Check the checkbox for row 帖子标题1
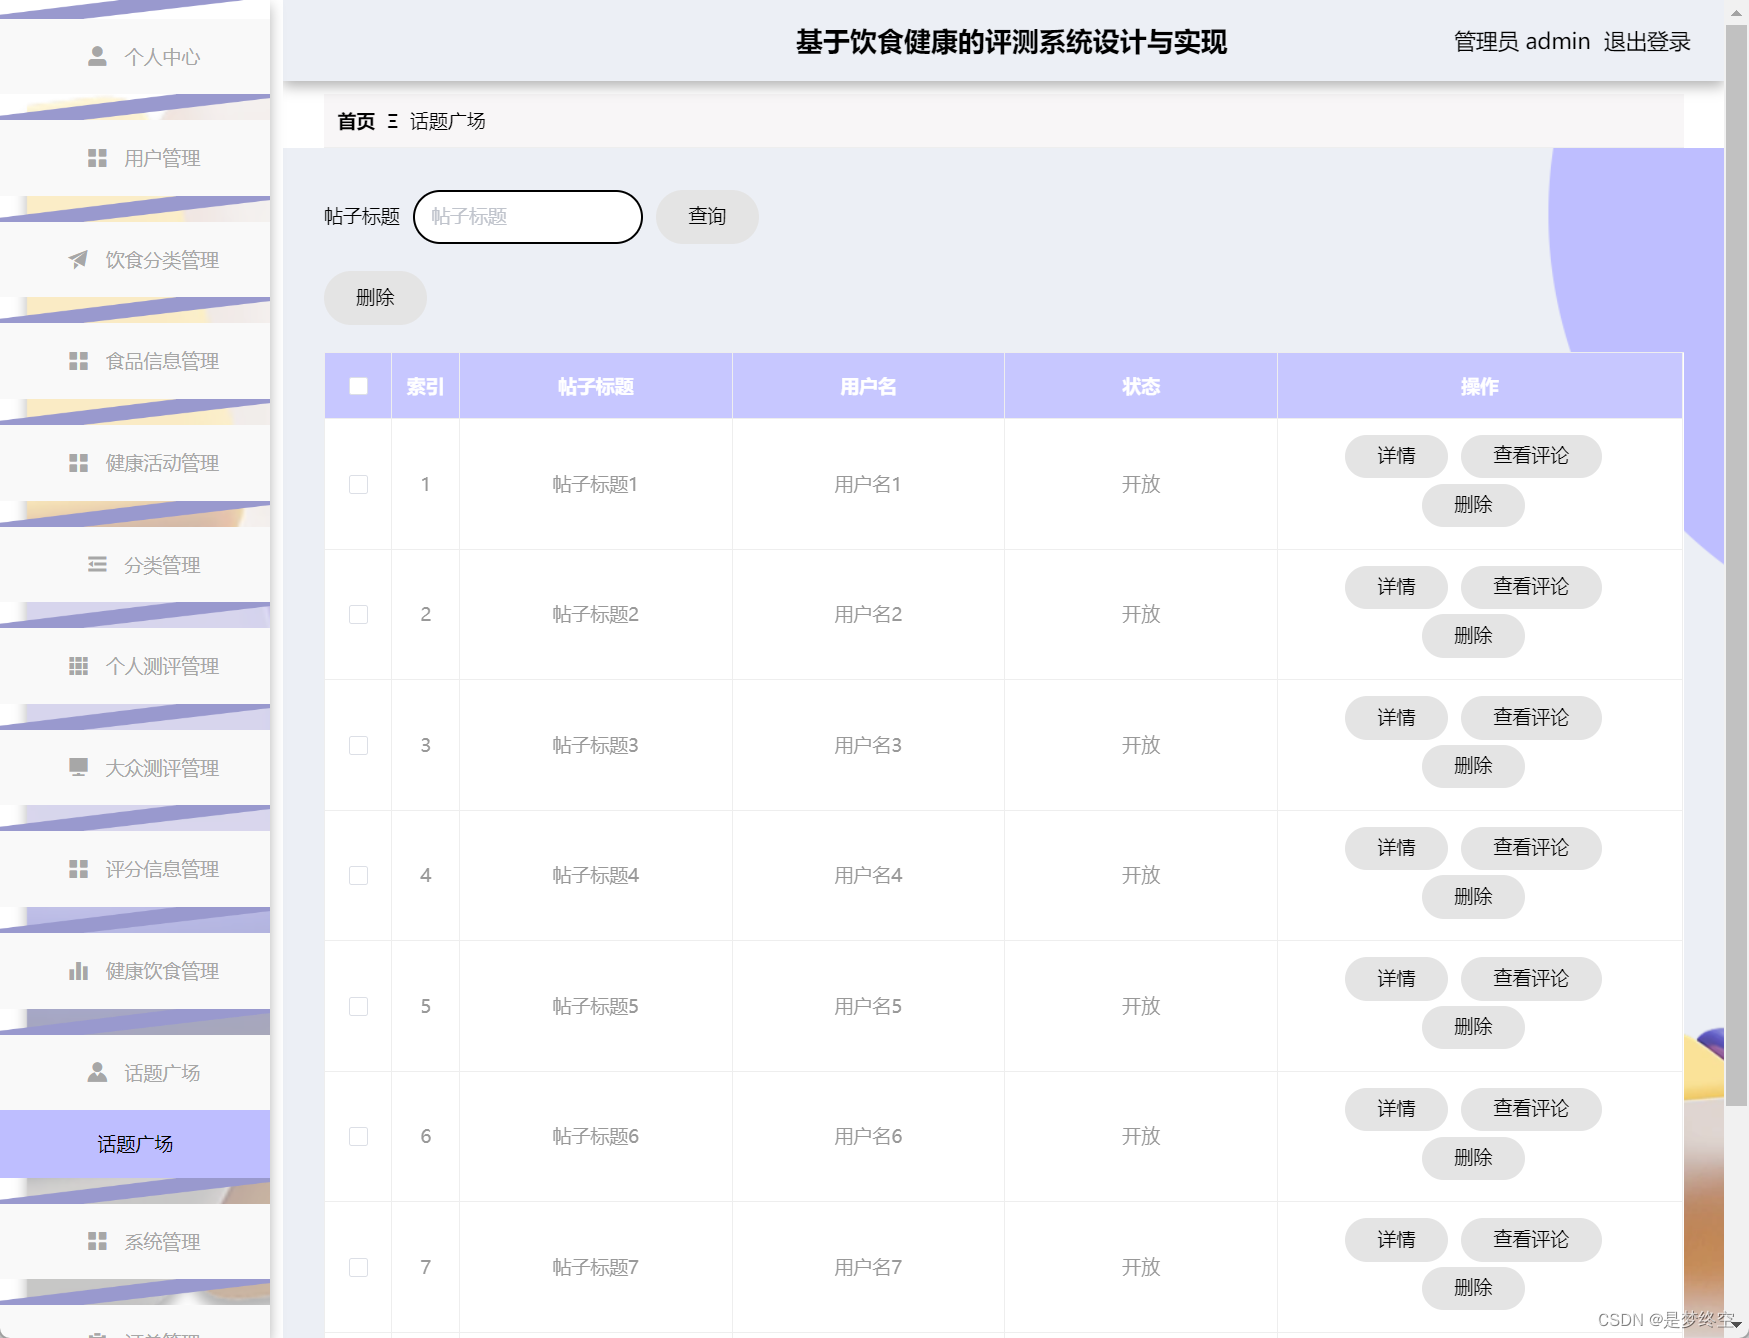This screenshot has width=1749, height=1338. click(x=358, y=484)
